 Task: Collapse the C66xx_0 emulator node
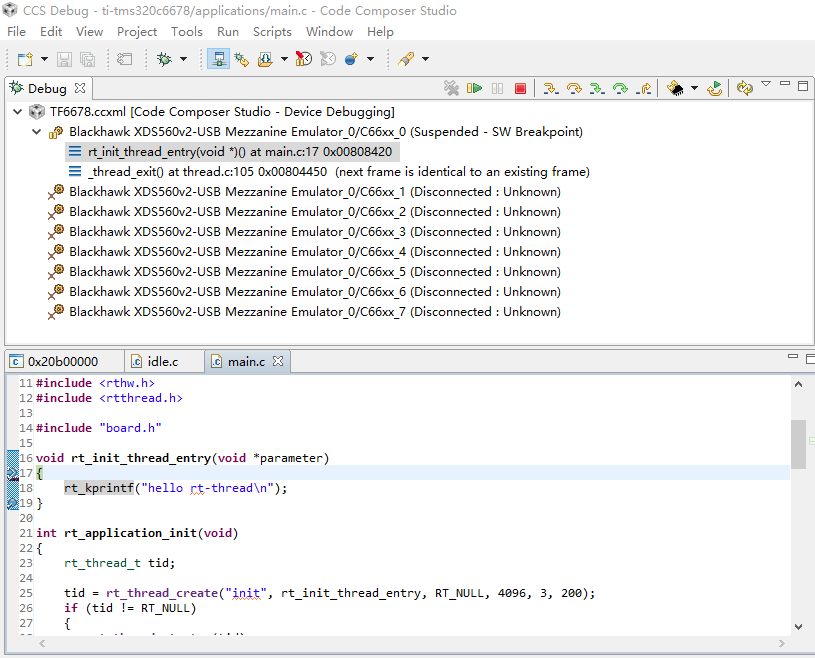(x=37, y=132)
